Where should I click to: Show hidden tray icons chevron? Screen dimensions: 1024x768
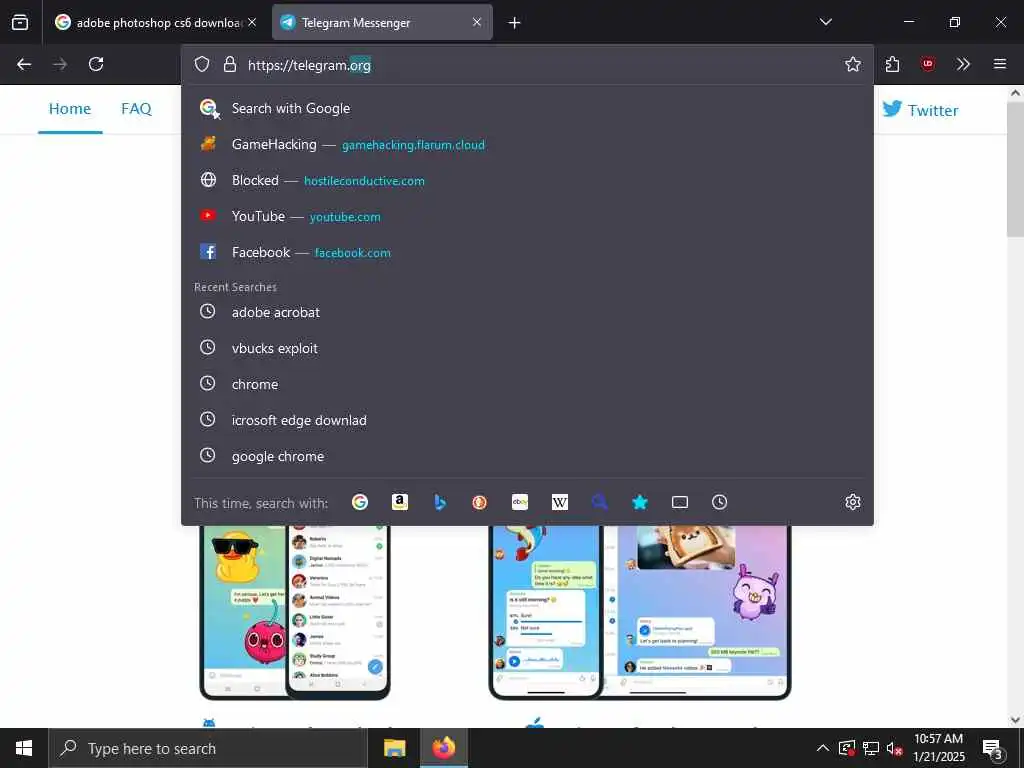823,748
